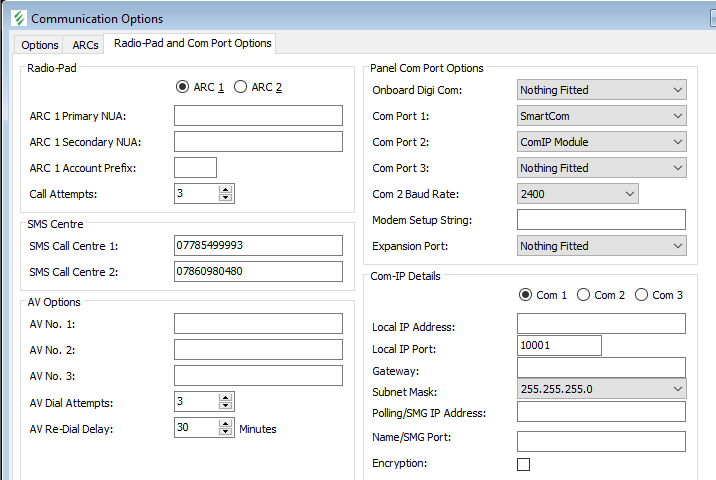The height and width of the screenshot is (480, 716).
Task: Switch to the ARCs tab
Action: [86, 45]
